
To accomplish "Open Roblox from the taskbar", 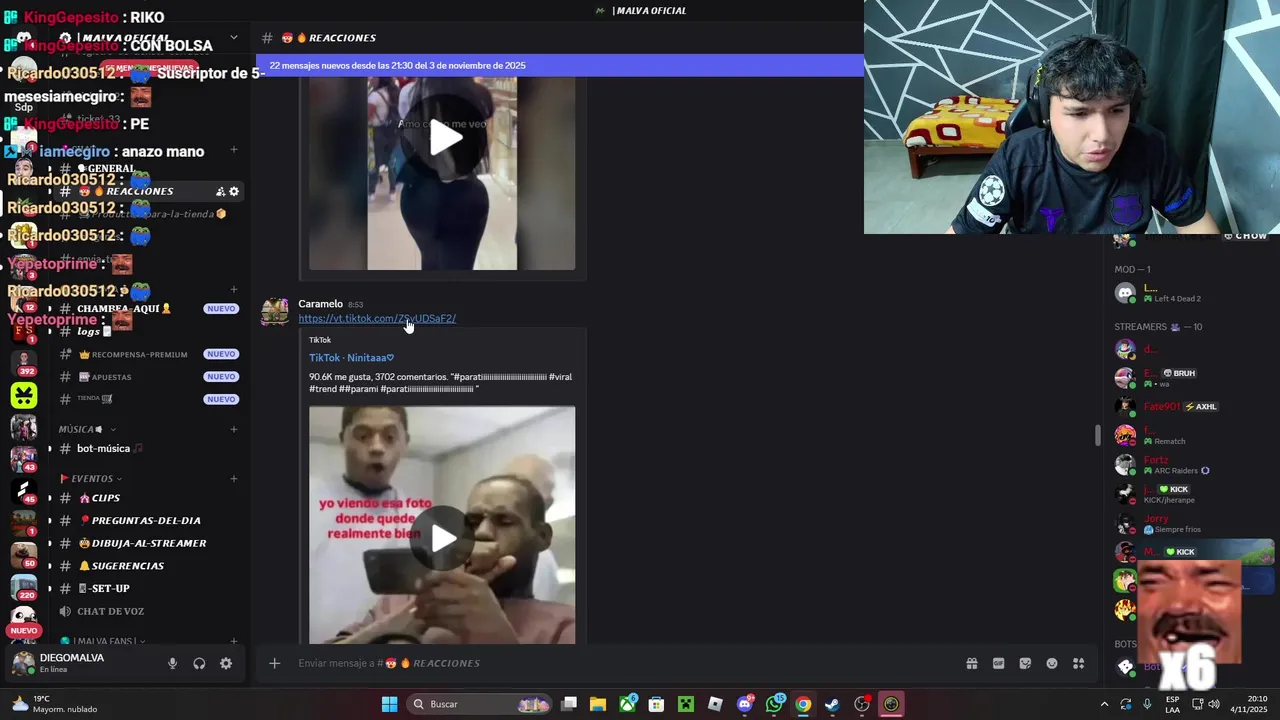I will [715, 704].
